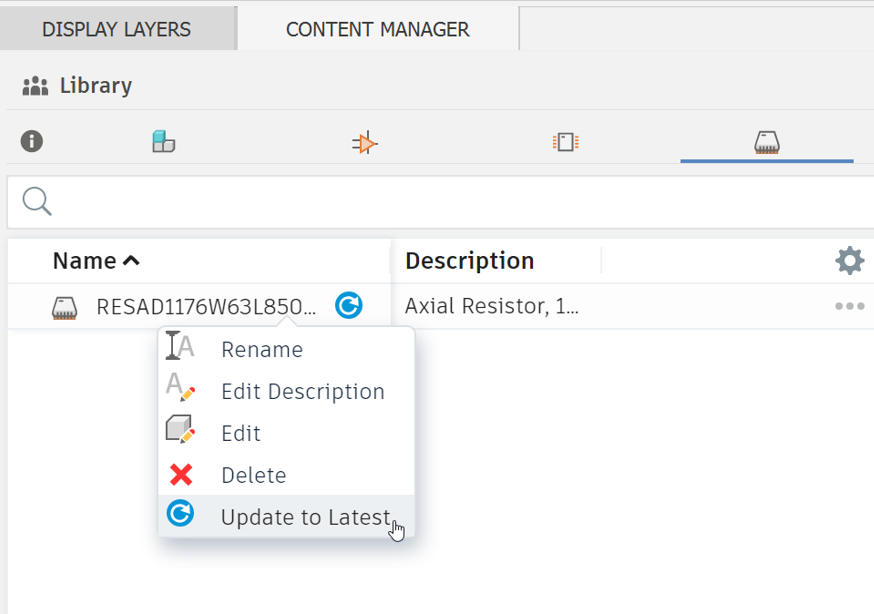Select the CONTENT MANAGER tab

(x=377, y=28)
